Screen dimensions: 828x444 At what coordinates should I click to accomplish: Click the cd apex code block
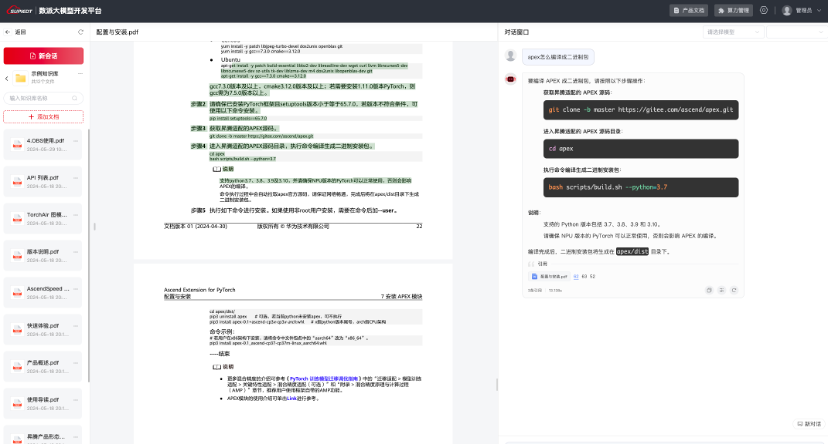click(641, 149)
